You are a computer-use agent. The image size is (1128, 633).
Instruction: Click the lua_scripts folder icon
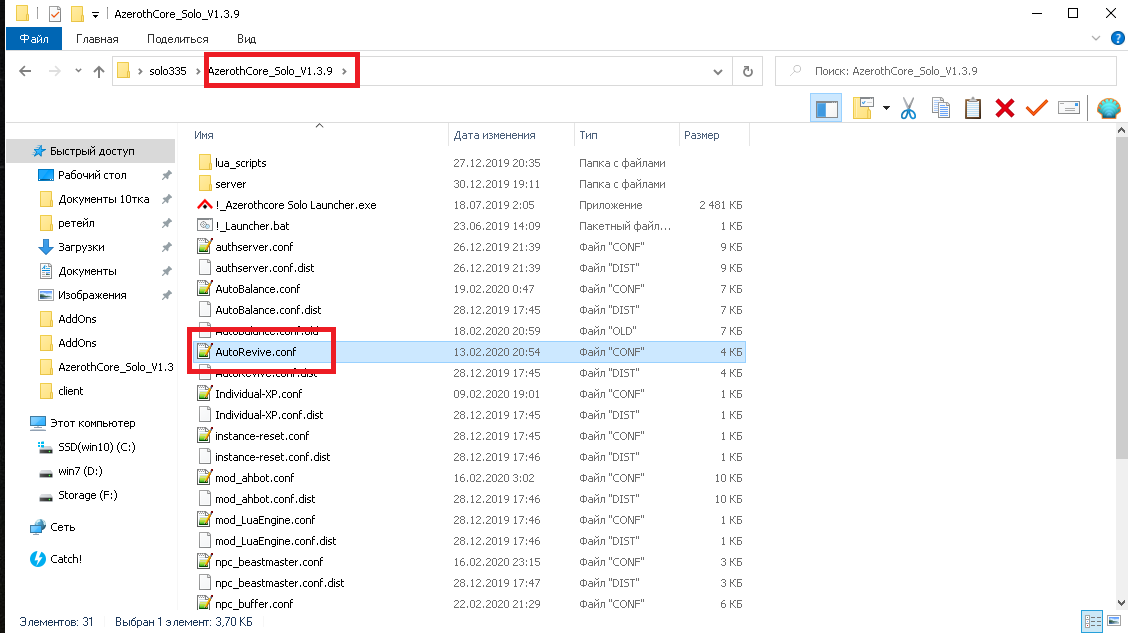(204, 163)
